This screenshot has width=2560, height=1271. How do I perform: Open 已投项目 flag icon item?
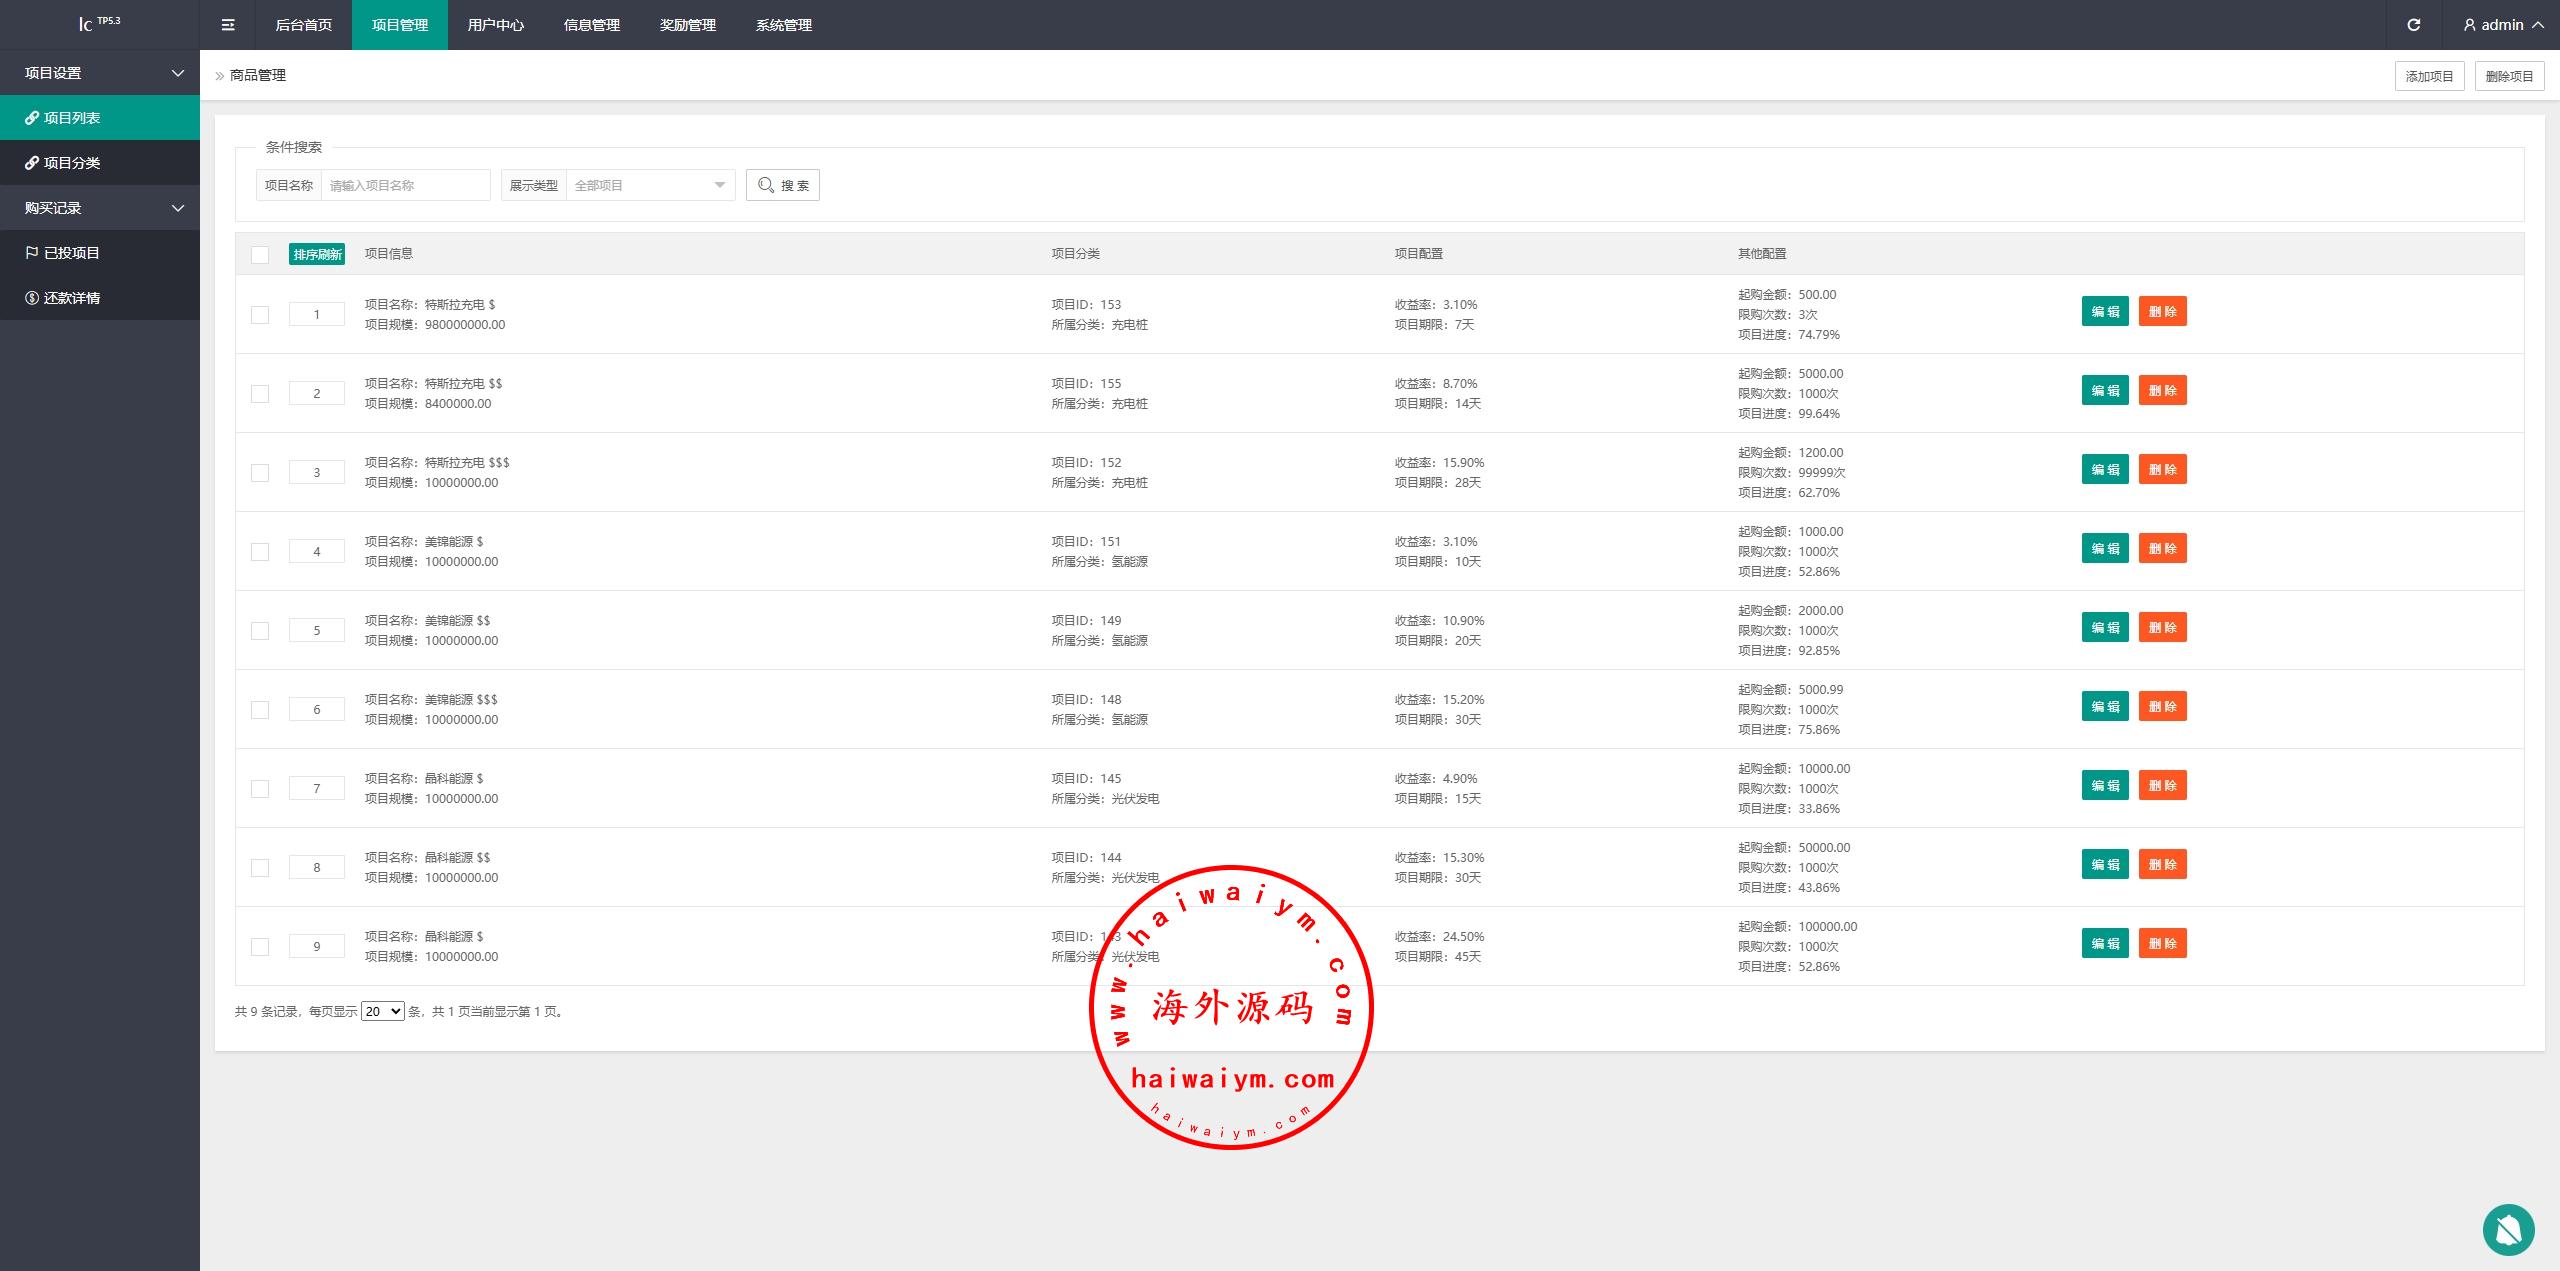tap(32, 253)
